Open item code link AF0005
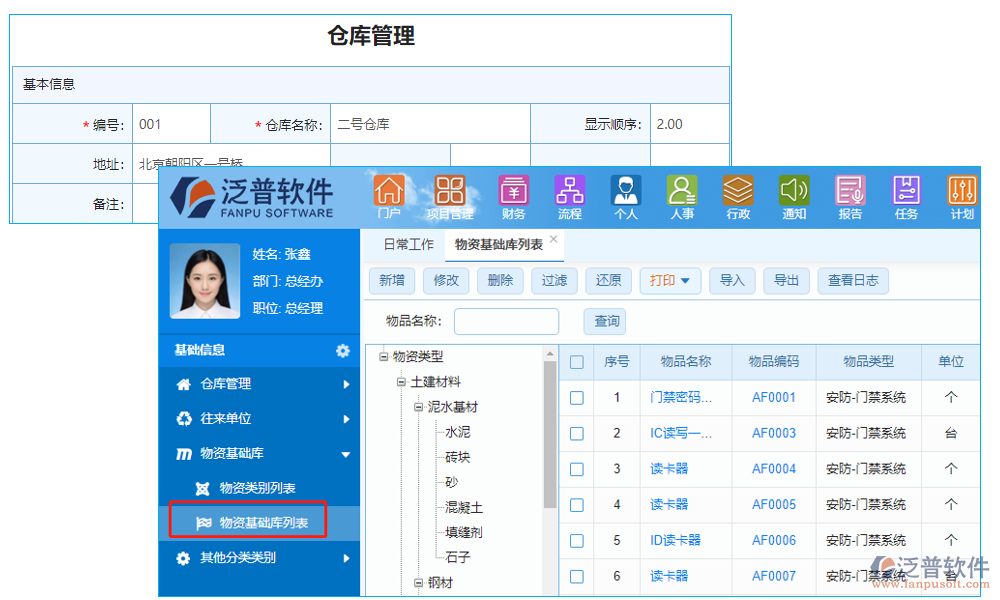 (774, 504)
